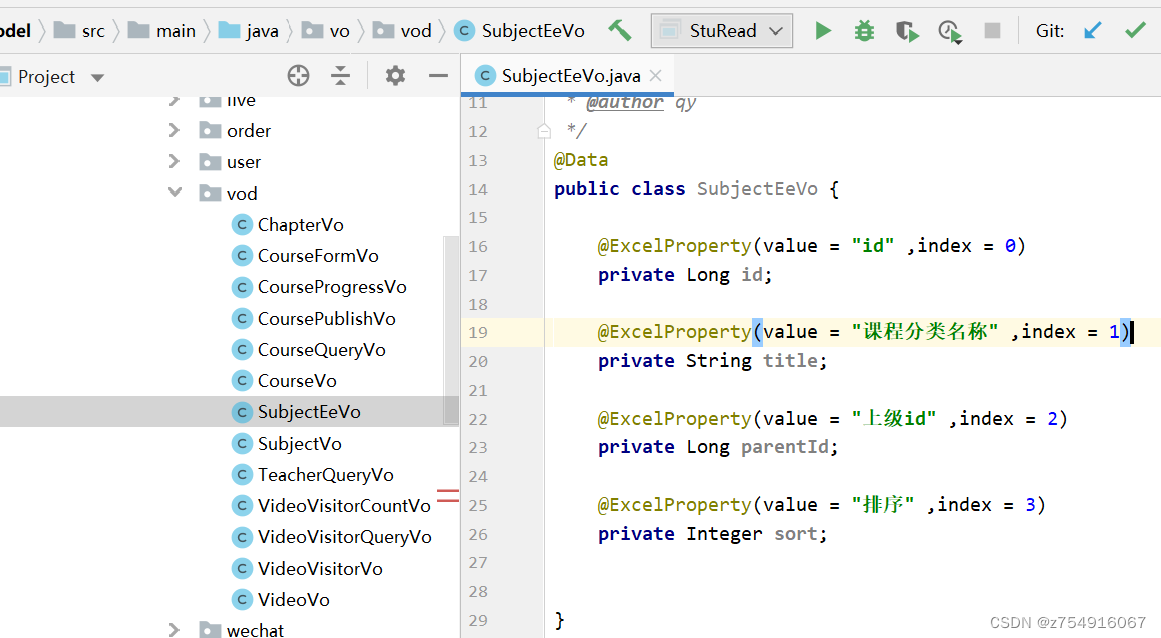Screen dimensions: 1161x638
Task: Collapse all using the Project panel icon
Action: click(341, 76)
